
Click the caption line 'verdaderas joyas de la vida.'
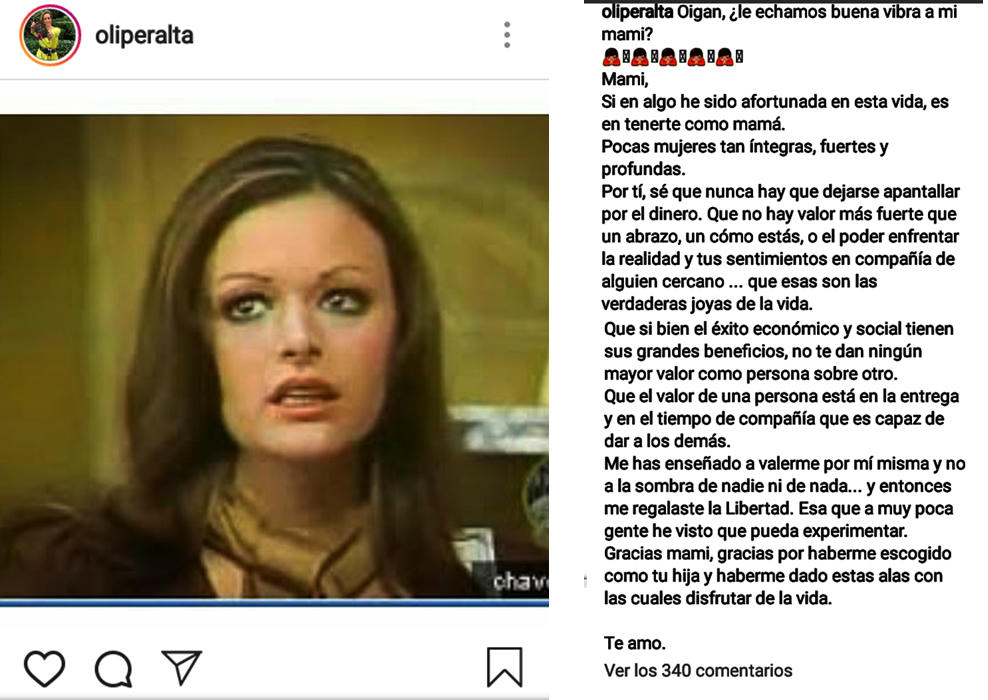point(707,304)
